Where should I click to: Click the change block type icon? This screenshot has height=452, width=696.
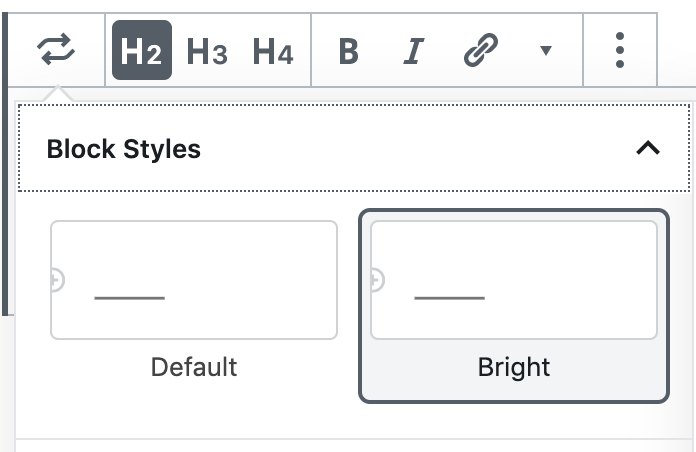click(x=56, y=50)
